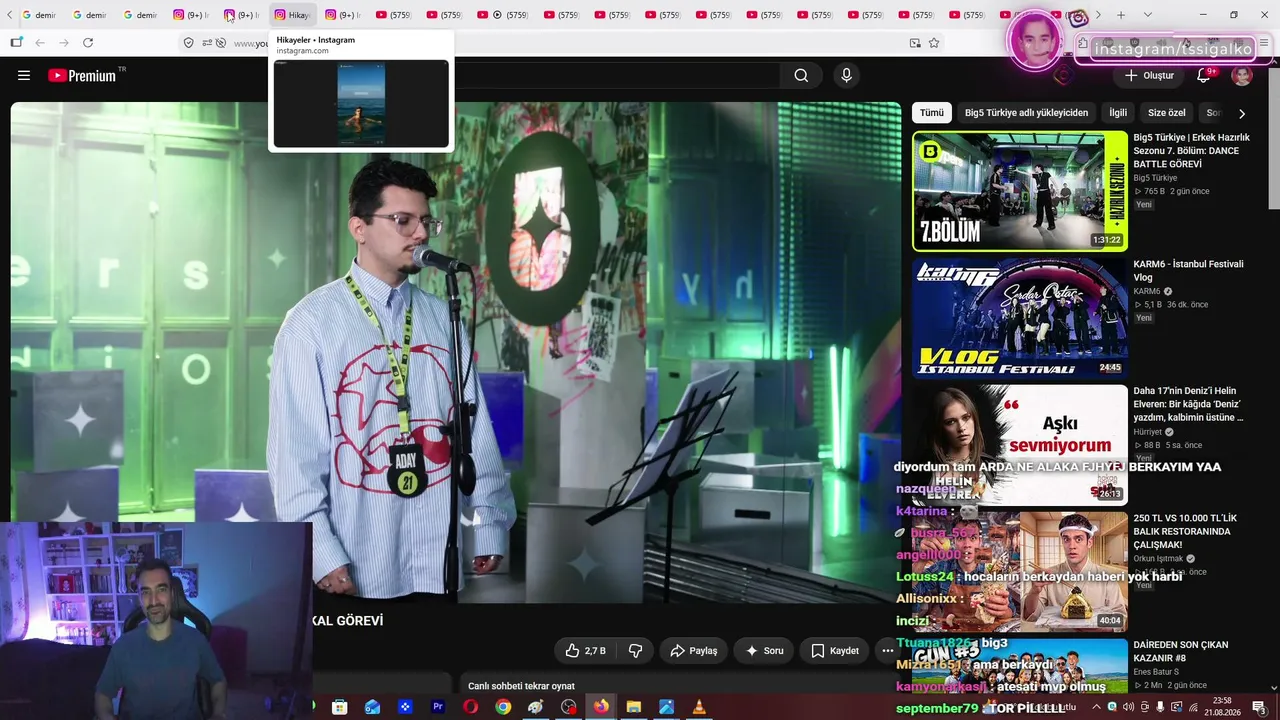Click the 7.BÖLÜM video thumbnail
Viewport: 1280px width, 720px height.
coord(1020,191)
